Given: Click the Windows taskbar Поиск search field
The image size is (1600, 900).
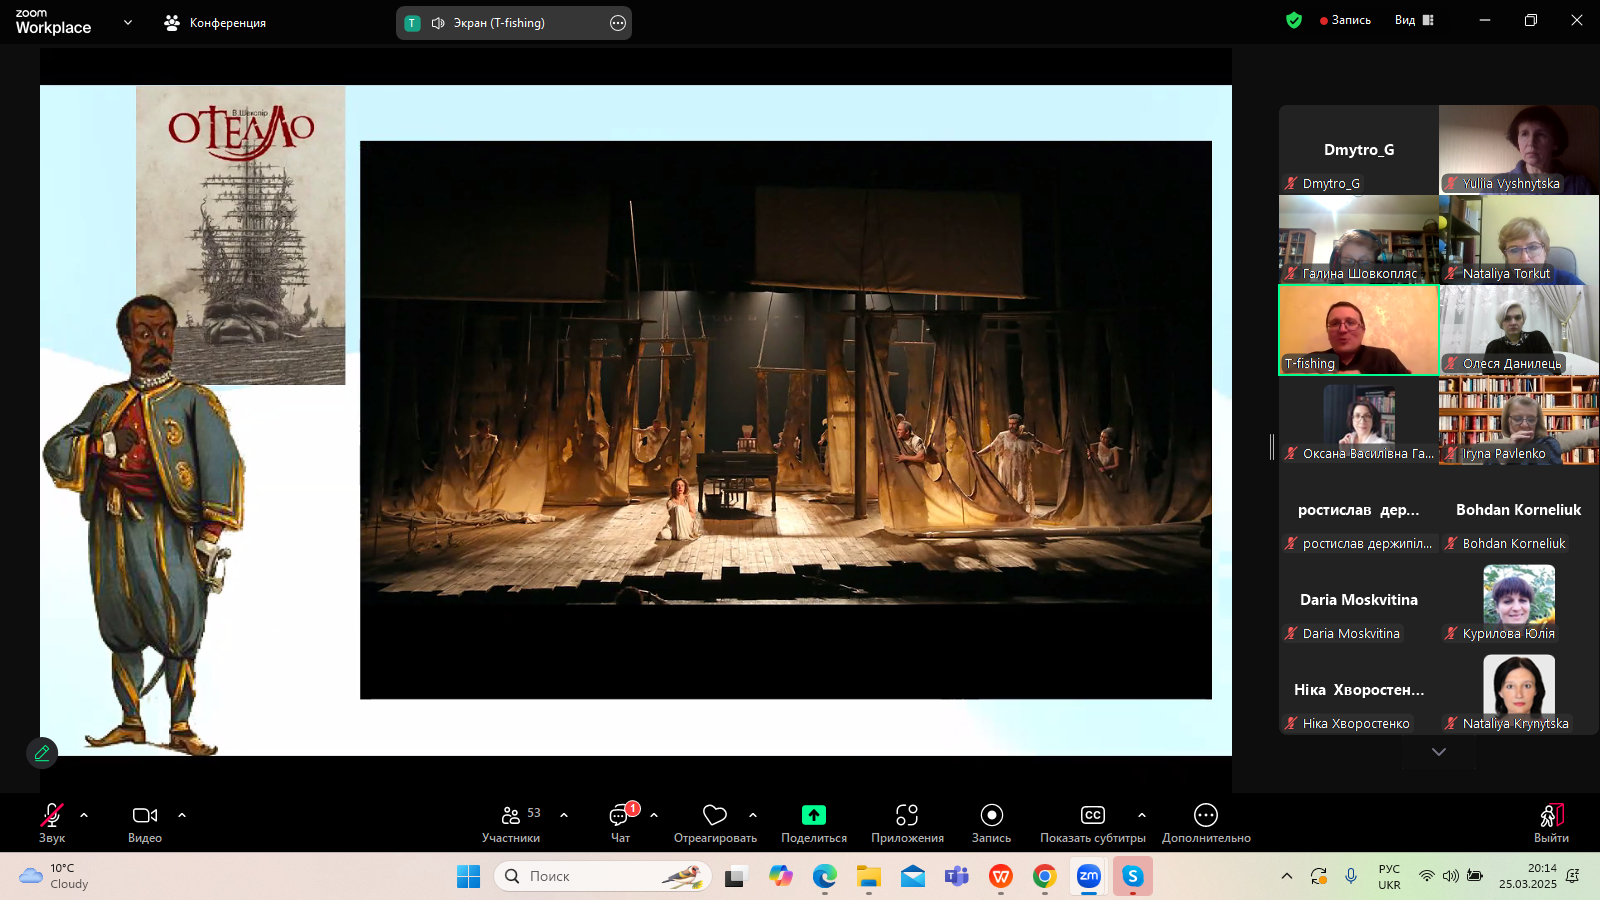Looking at the screenshot, I should click(x=602, y=876).
